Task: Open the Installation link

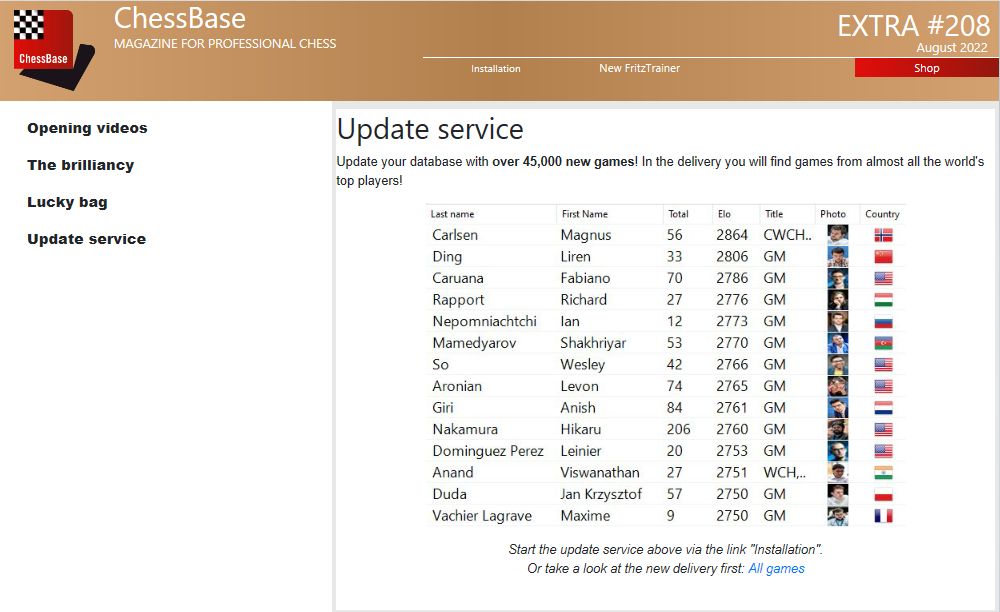Action: 496,68
